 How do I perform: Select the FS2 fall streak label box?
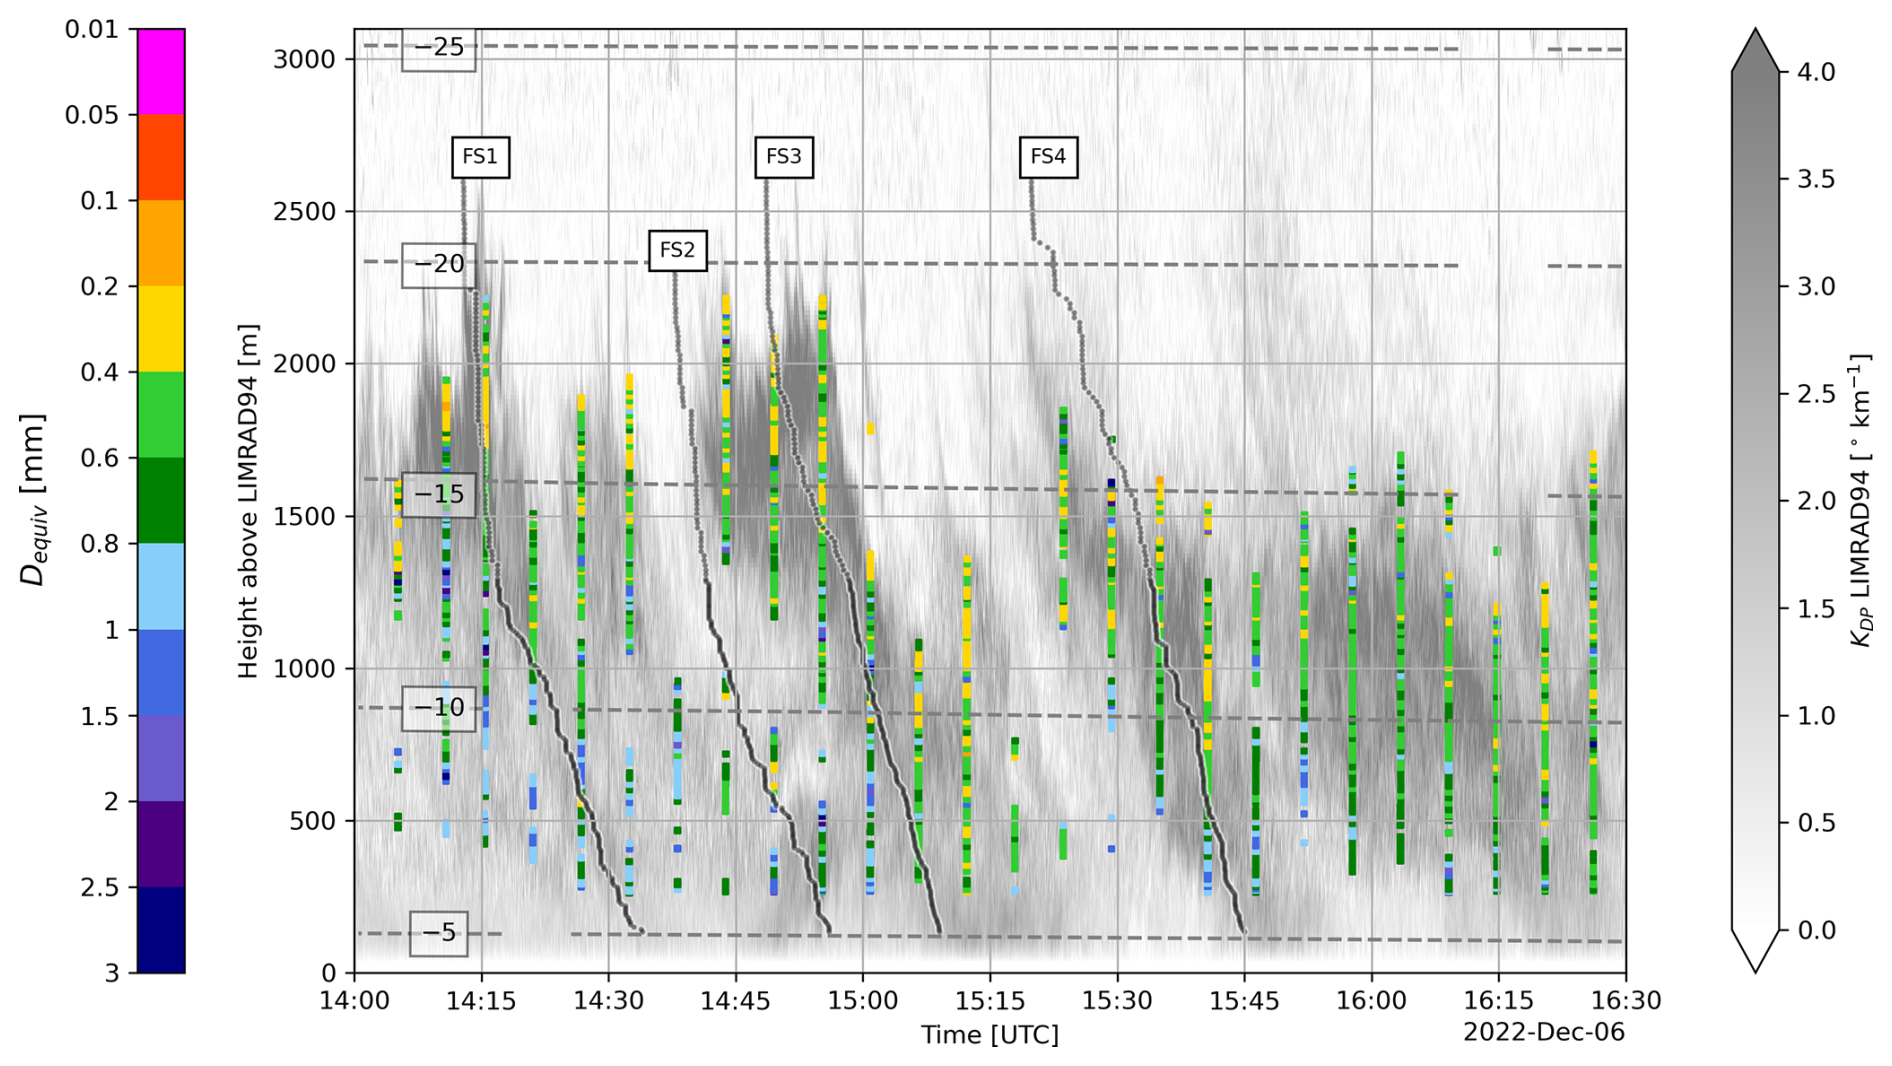tap(677, 250)
